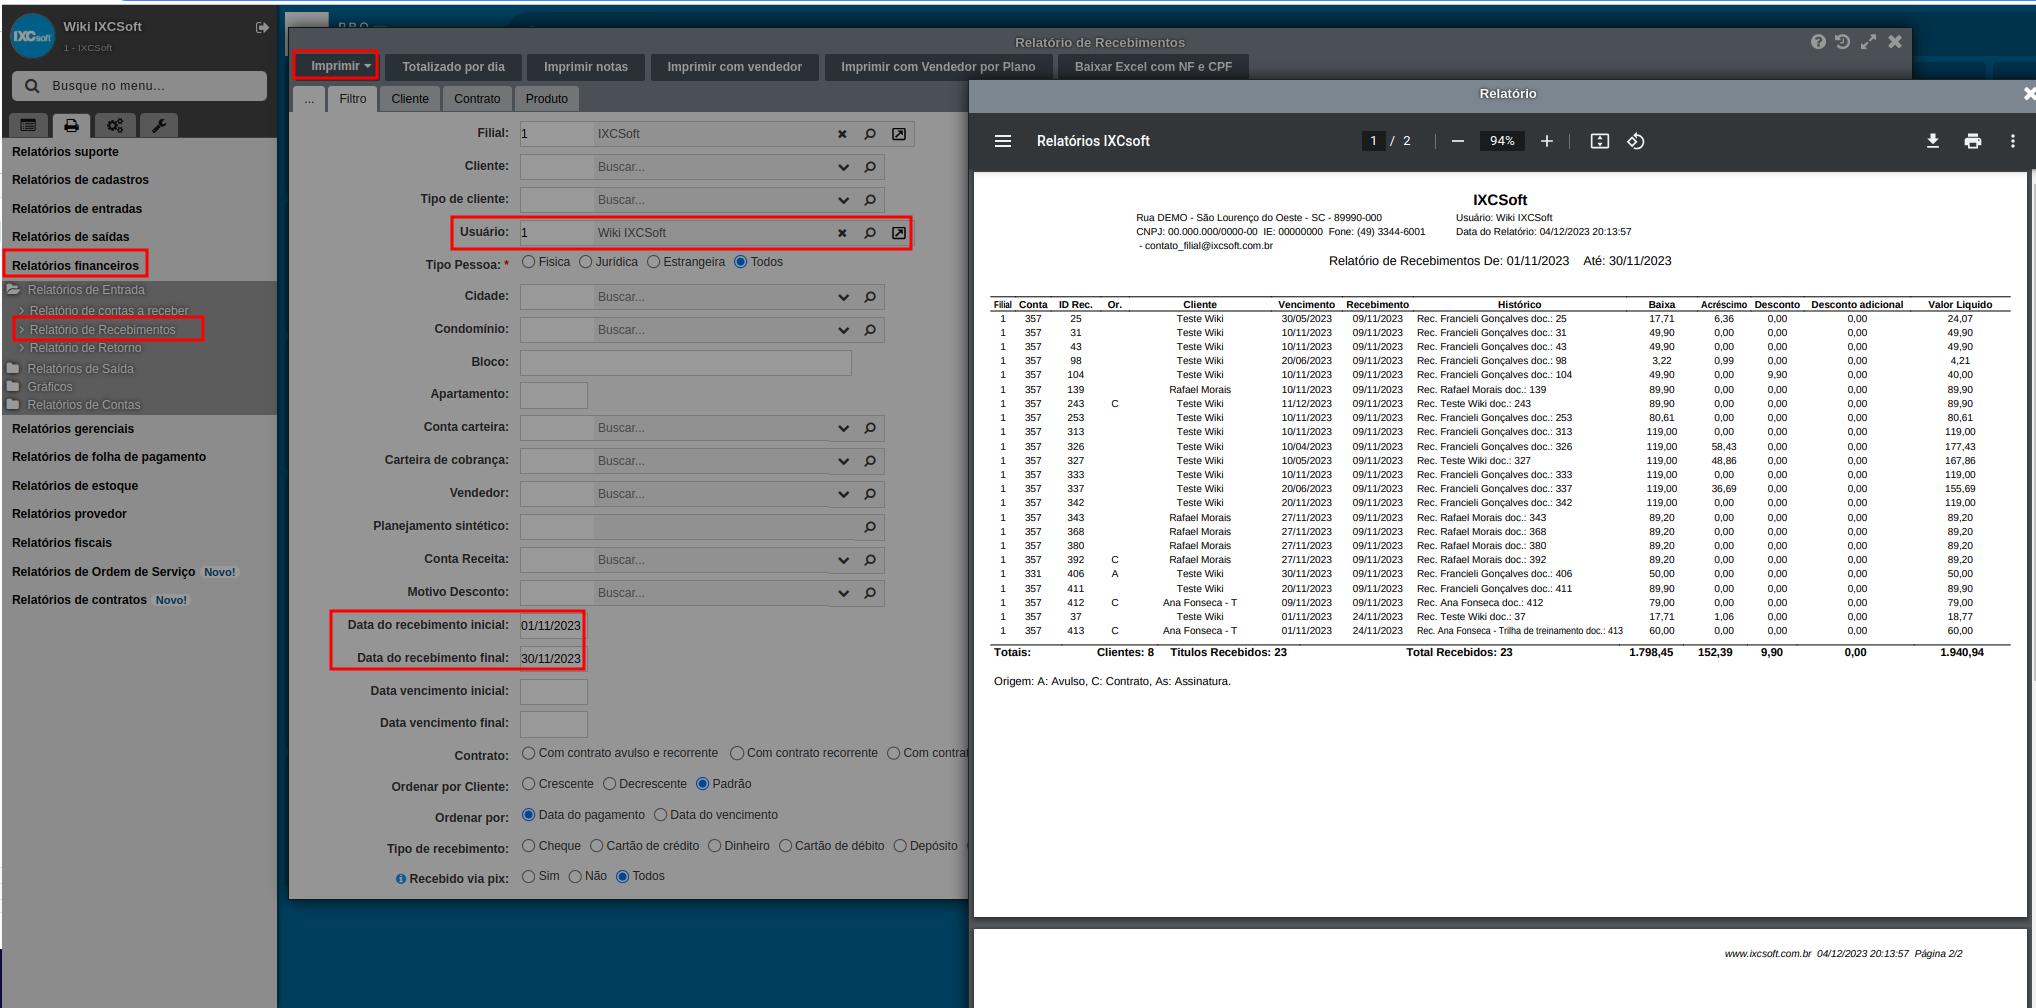Click the magnifier icon for Conta Receita
Image resolution: width=2036 pixels, height=1008 pixels.
point(870,560)
